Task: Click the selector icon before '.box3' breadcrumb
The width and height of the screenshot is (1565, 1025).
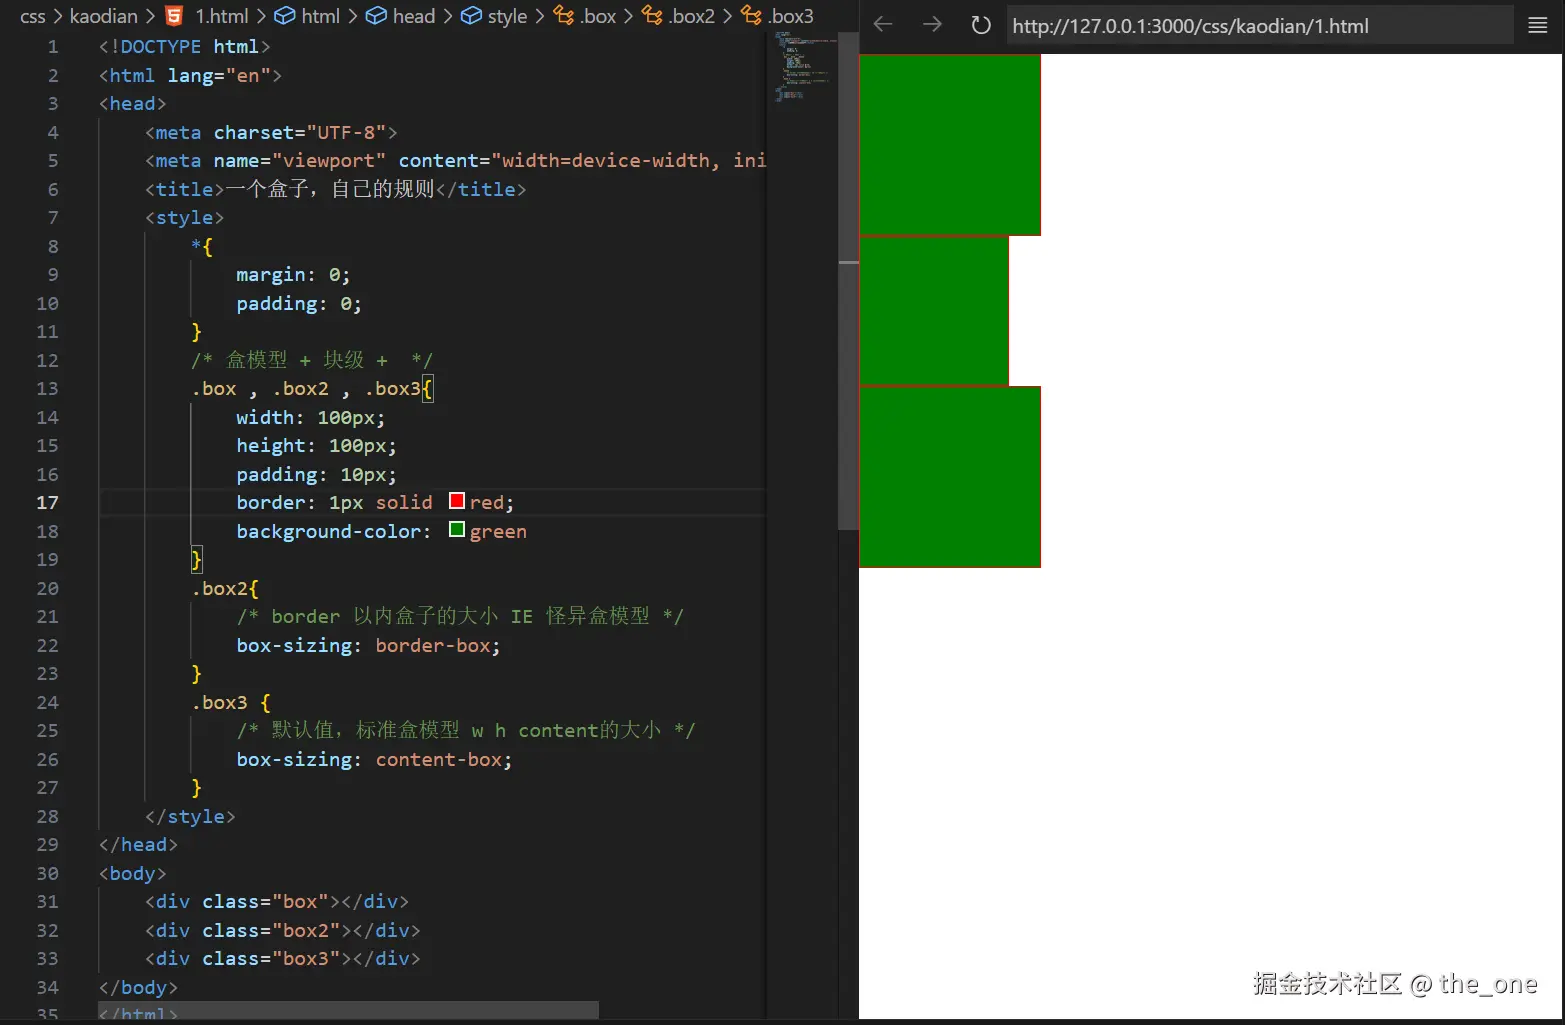Action: (x=751, y=16)
